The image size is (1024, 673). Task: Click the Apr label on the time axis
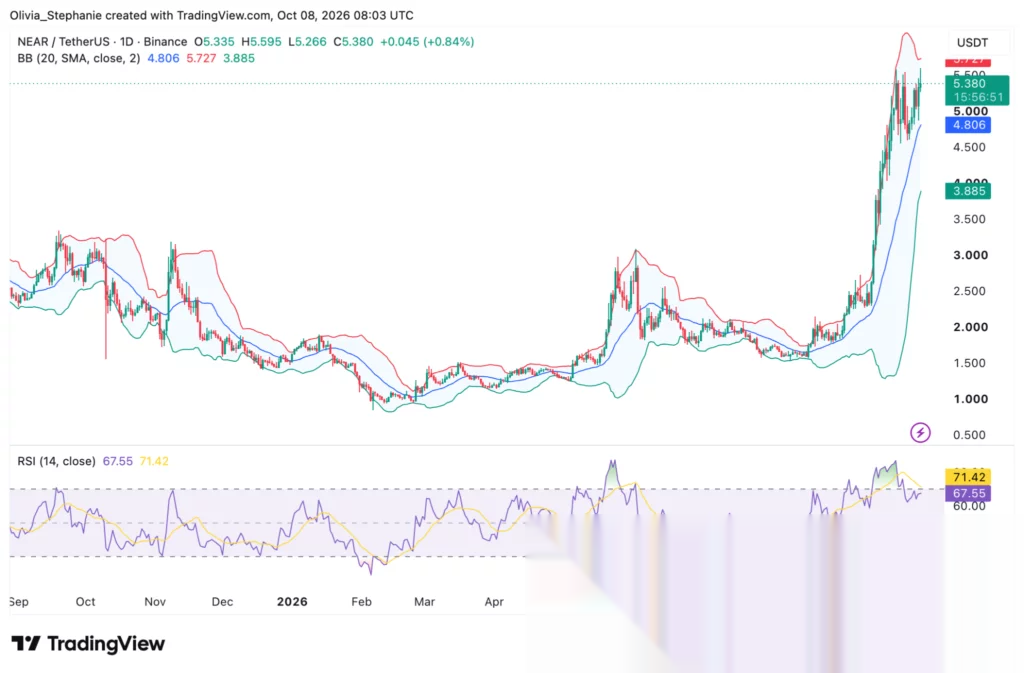494,602
